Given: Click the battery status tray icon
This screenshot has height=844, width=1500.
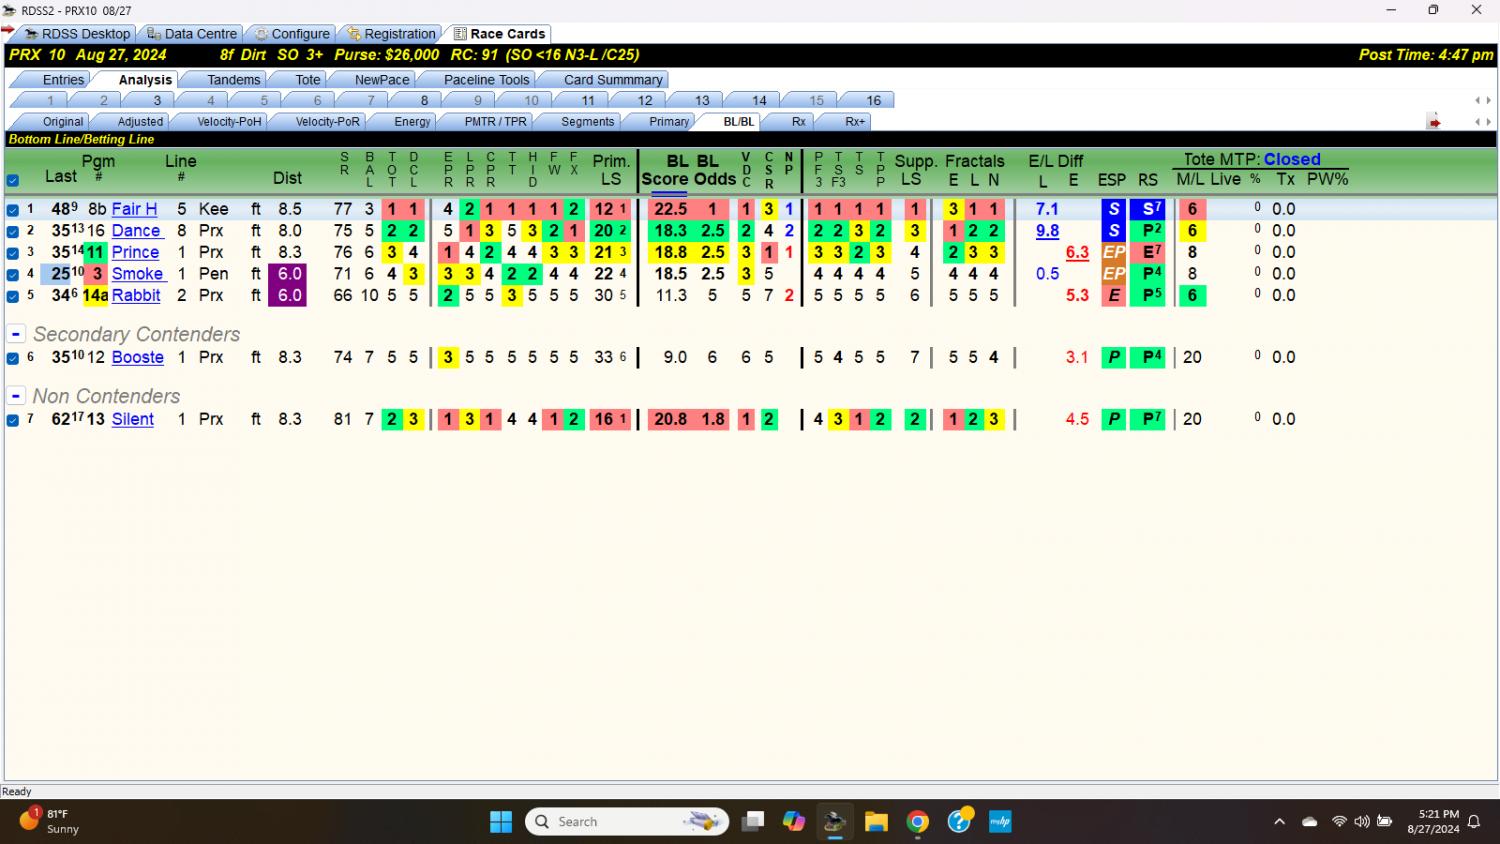Looking at the screenshot, I should click(1385, 822).
